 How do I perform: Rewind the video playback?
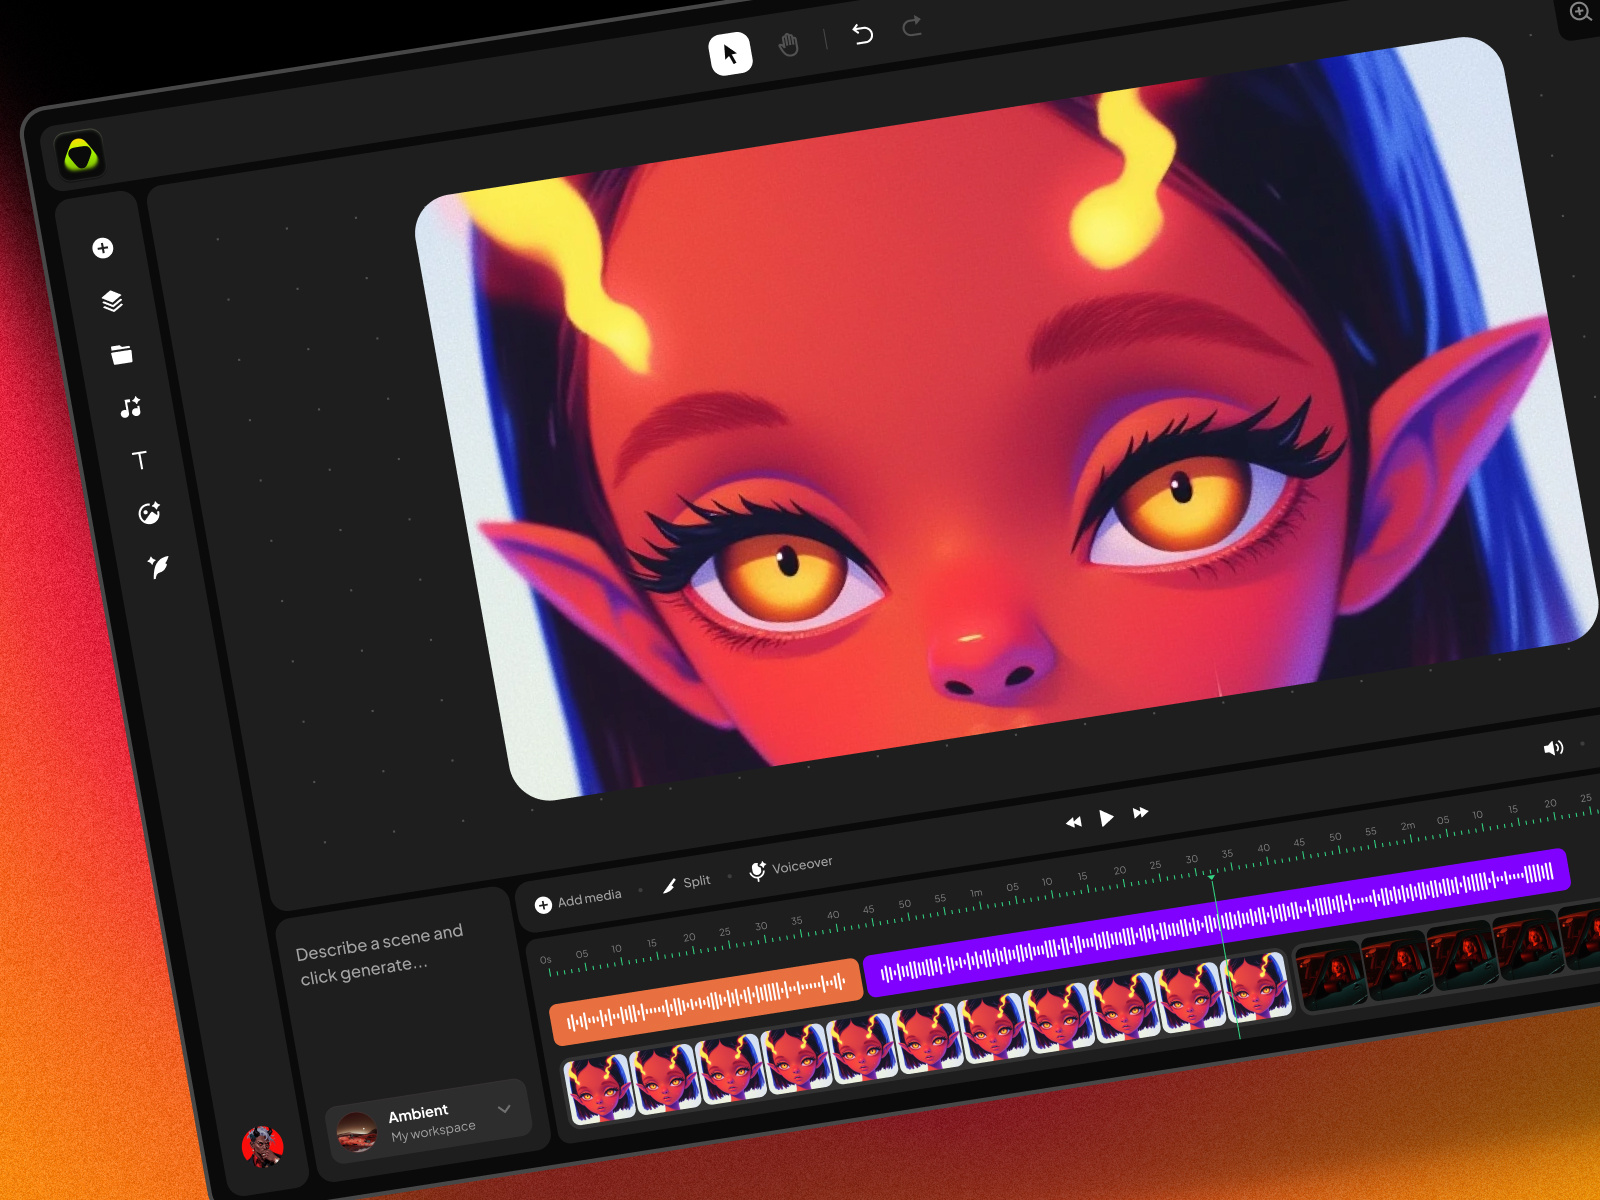[1074, 822]
